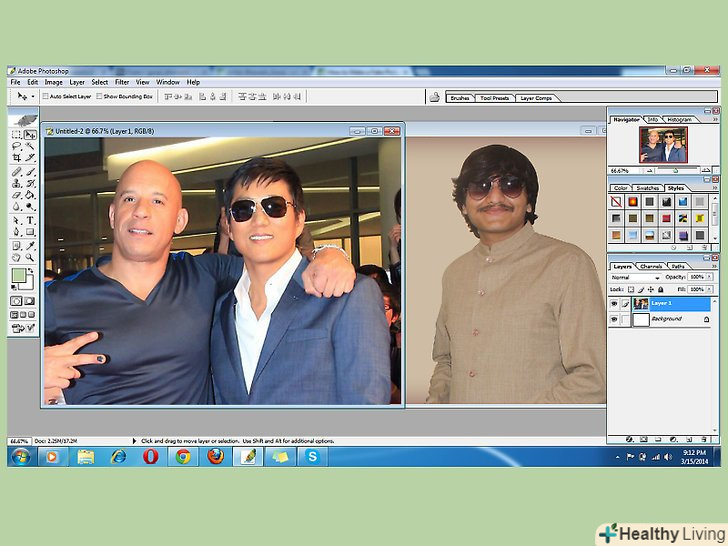The width and height of the screenshot is (728, 546).
Task: Toggle lock position in Layers panel
Action: 650,290
